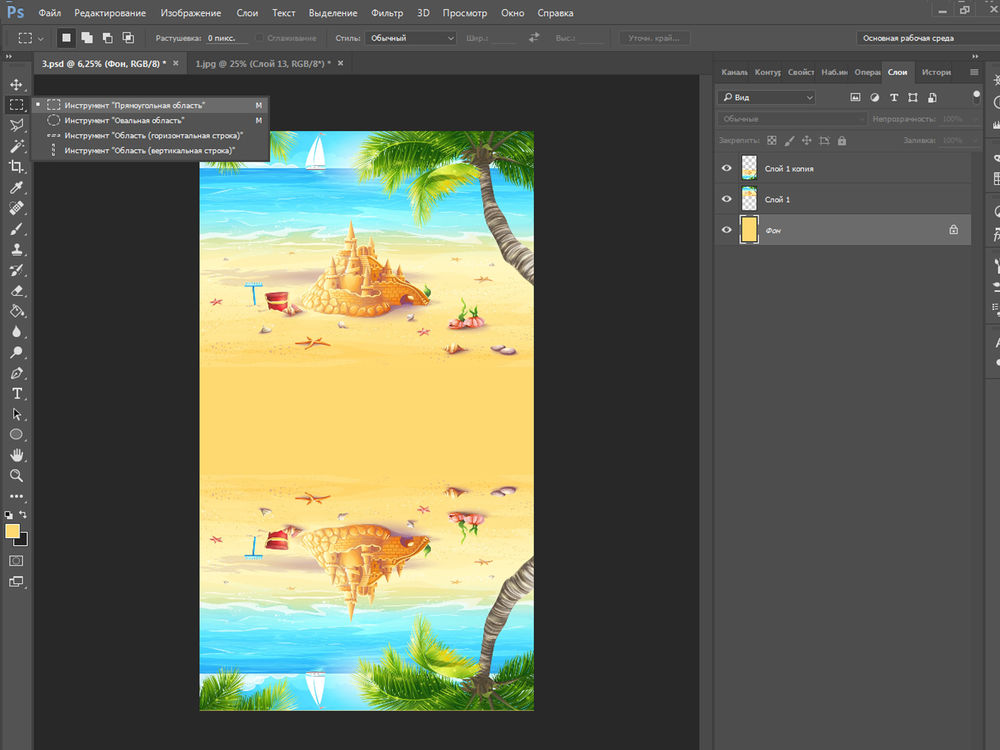1000x750 pixels.
Task: Select the Clone Stamp tool
Action: point(16,250)
